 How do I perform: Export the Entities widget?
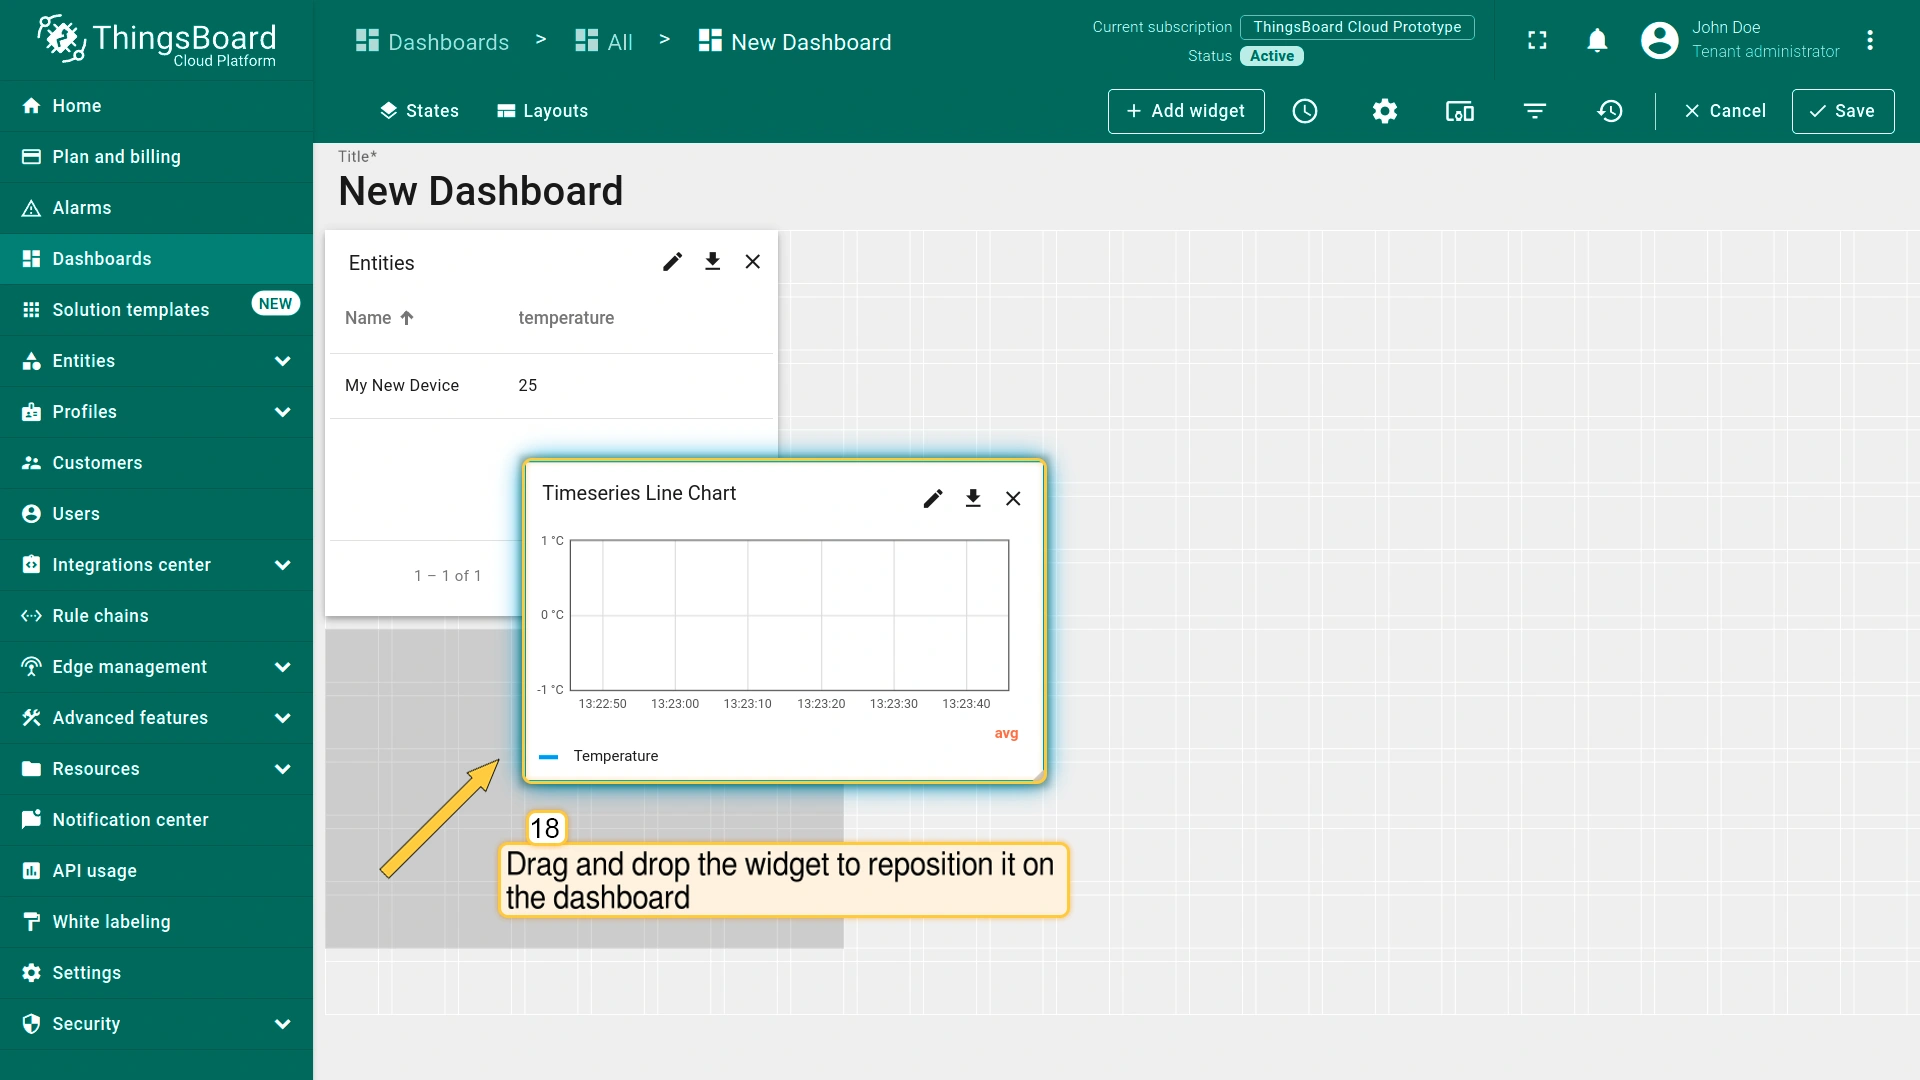[x=712, y=262]
